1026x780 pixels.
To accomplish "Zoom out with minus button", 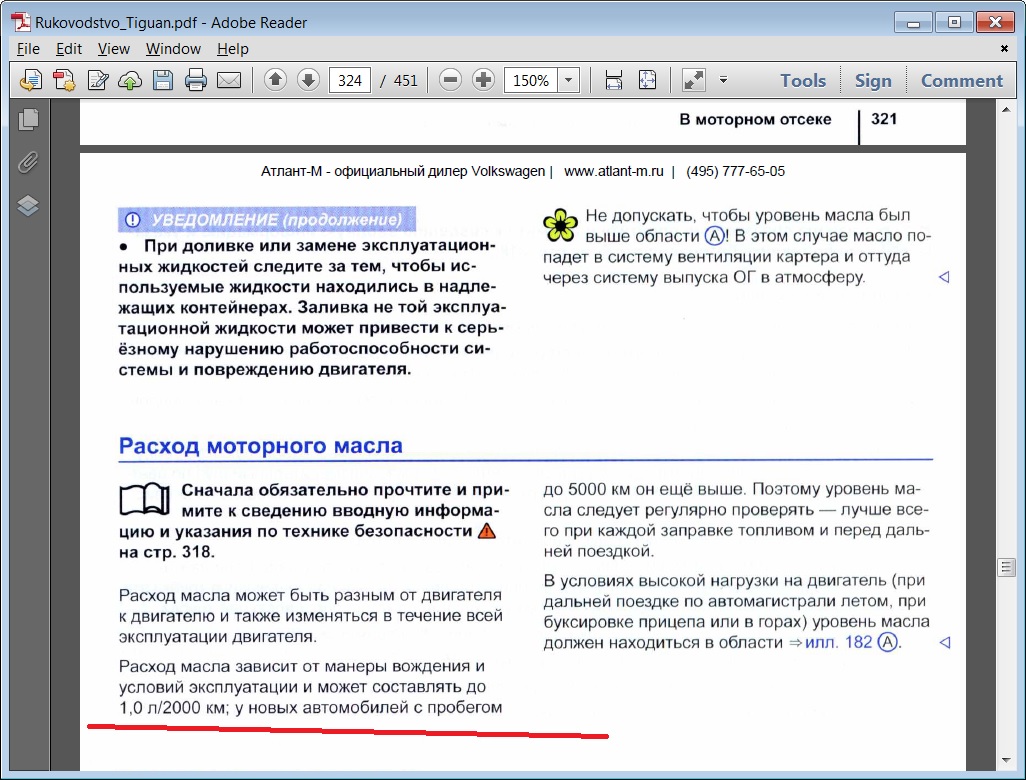I will [450, 81].
